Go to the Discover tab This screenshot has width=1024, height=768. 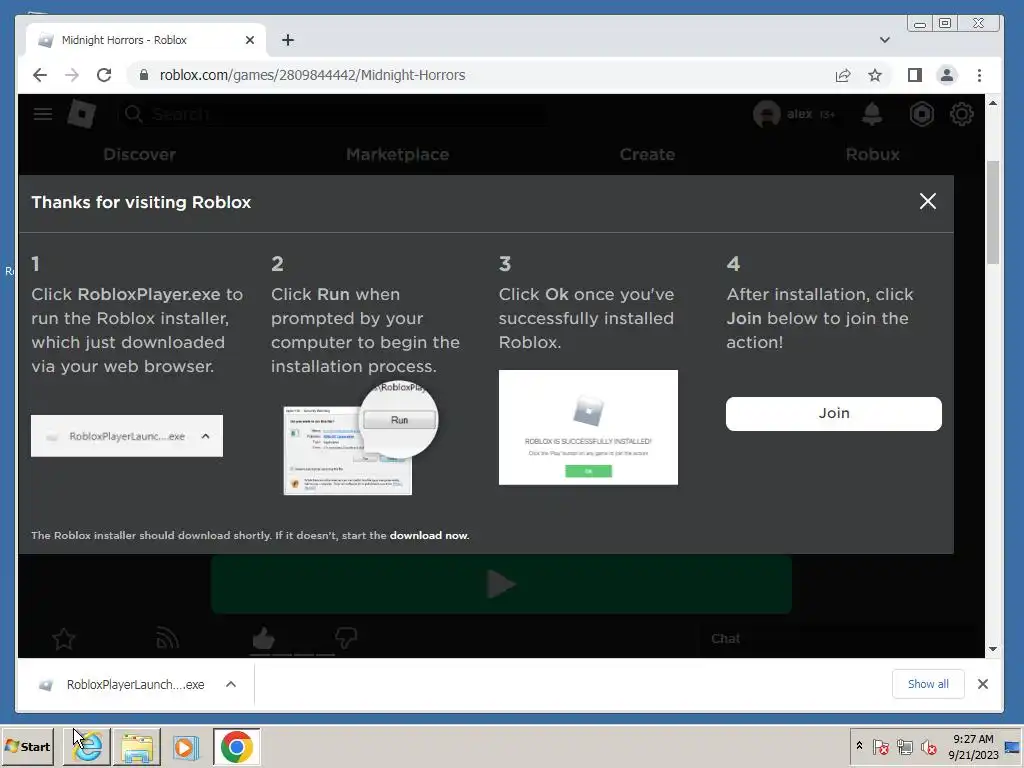tap(139, 155)
